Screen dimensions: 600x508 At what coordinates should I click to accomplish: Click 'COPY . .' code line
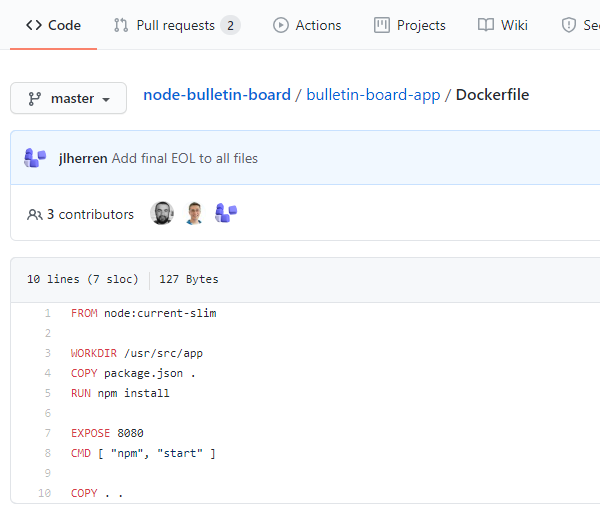coord(97,493)
